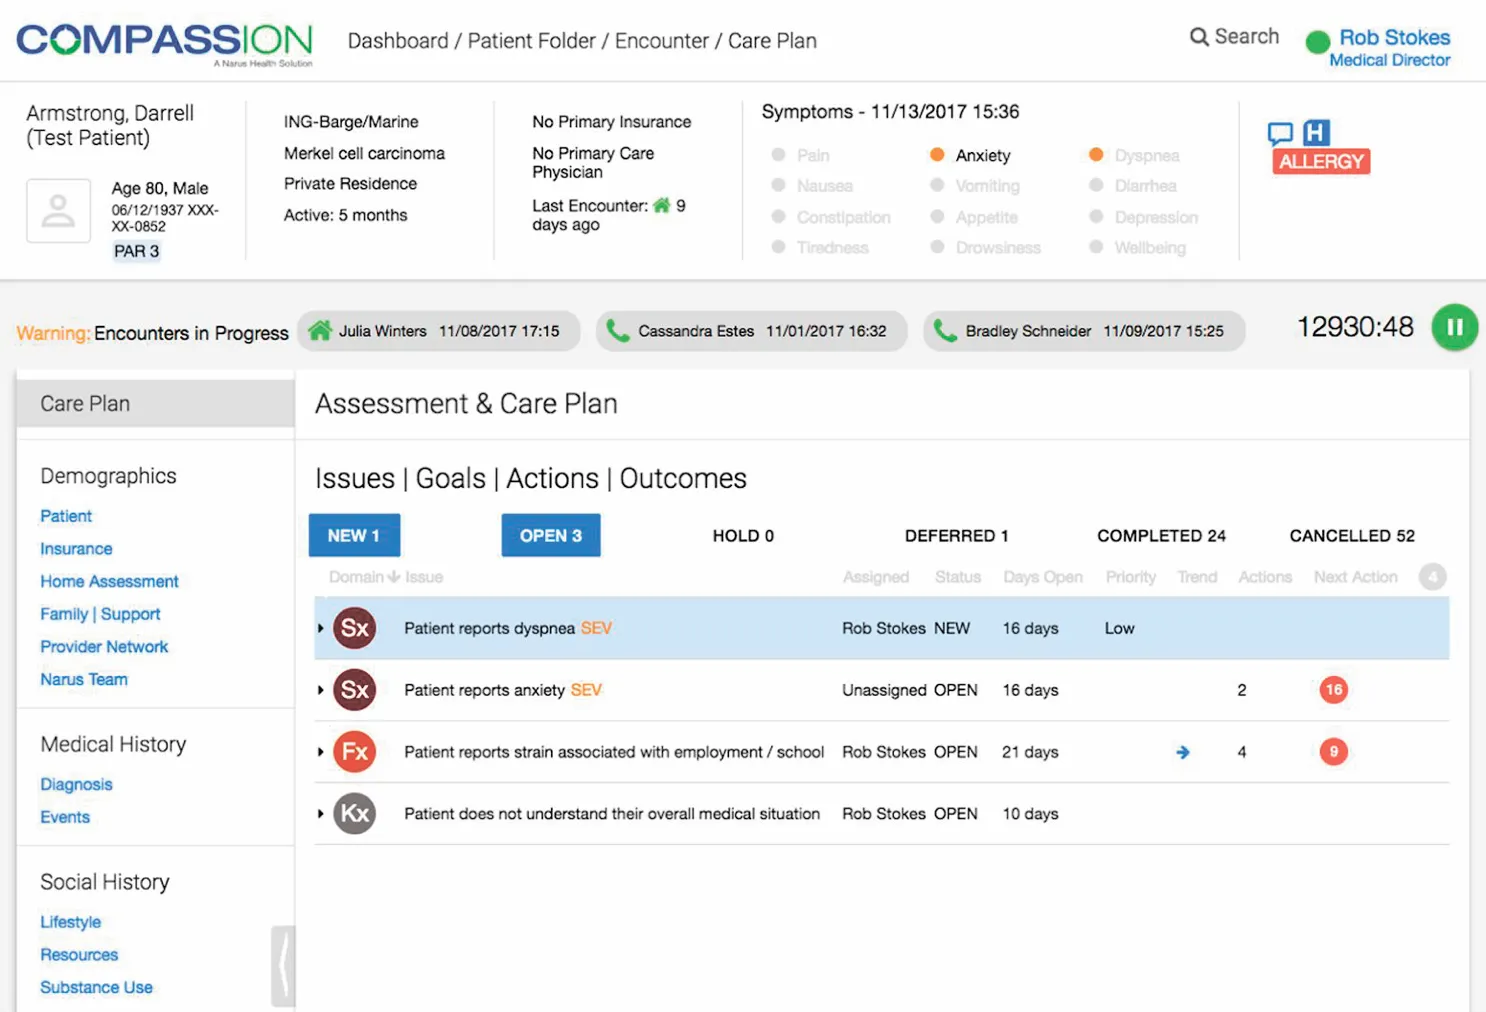
Task: Toggle the Anxiety symptom indicator
Action: click(937, 155)
